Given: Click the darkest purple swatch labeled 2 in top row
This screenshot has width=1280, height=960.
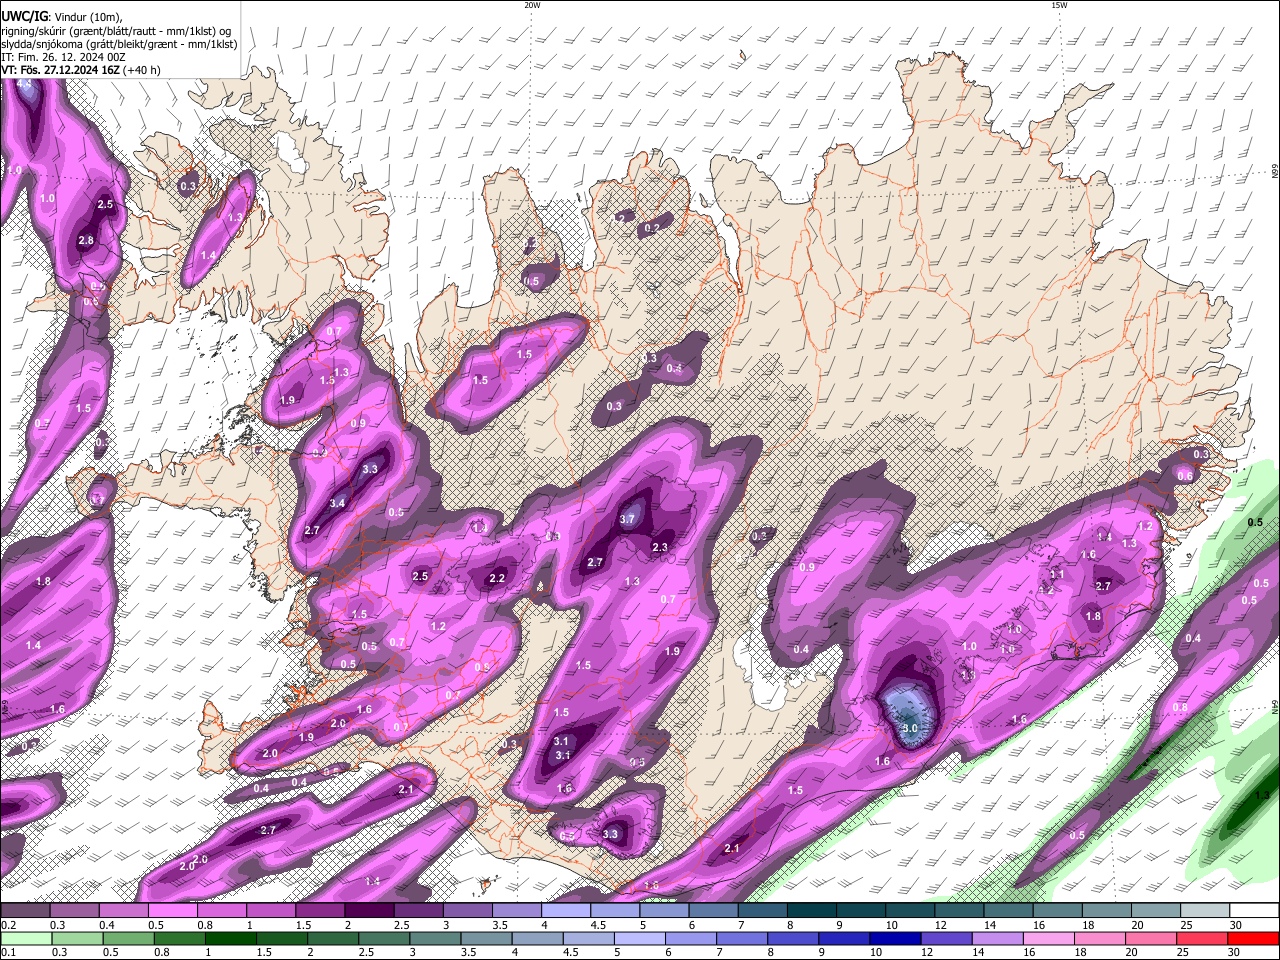Looking at the screenshot, I should 369,910.
